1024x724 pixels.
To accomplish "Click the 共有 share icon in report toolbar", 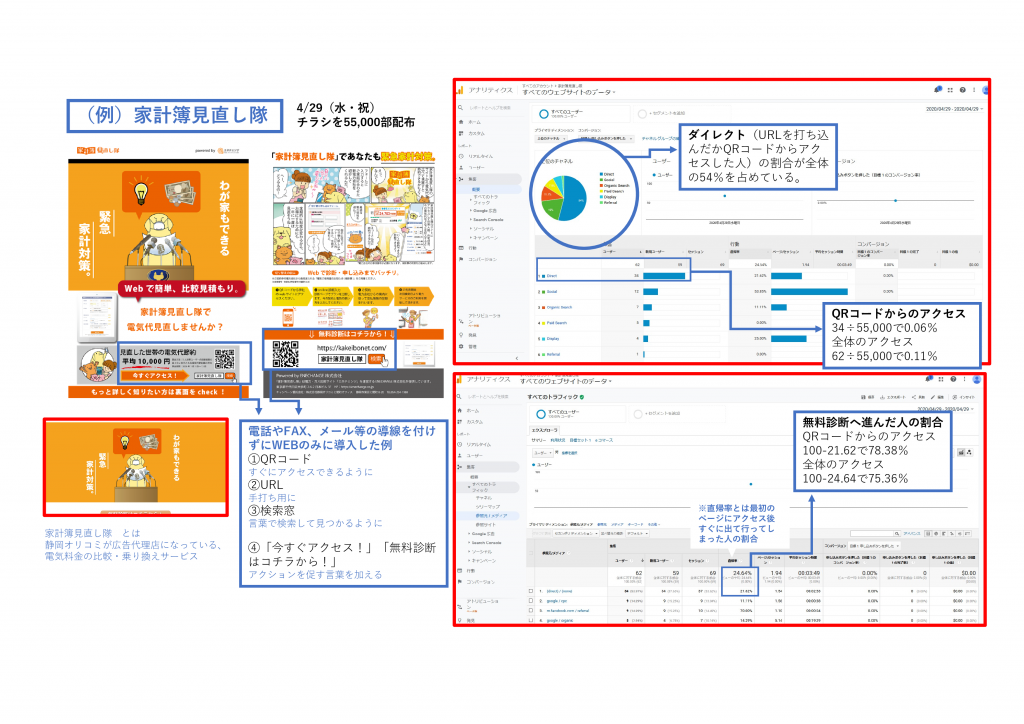I will (x=914, y=397).
